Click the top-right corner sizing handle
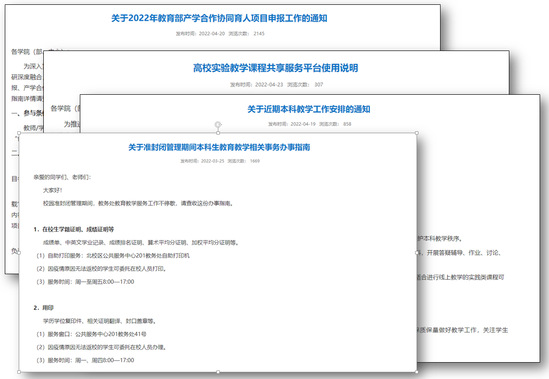The image size is (549, 379). [x=417, y=133]
